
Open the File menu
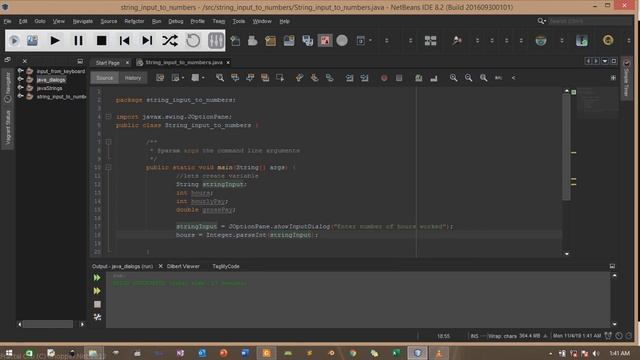point(7,21)
